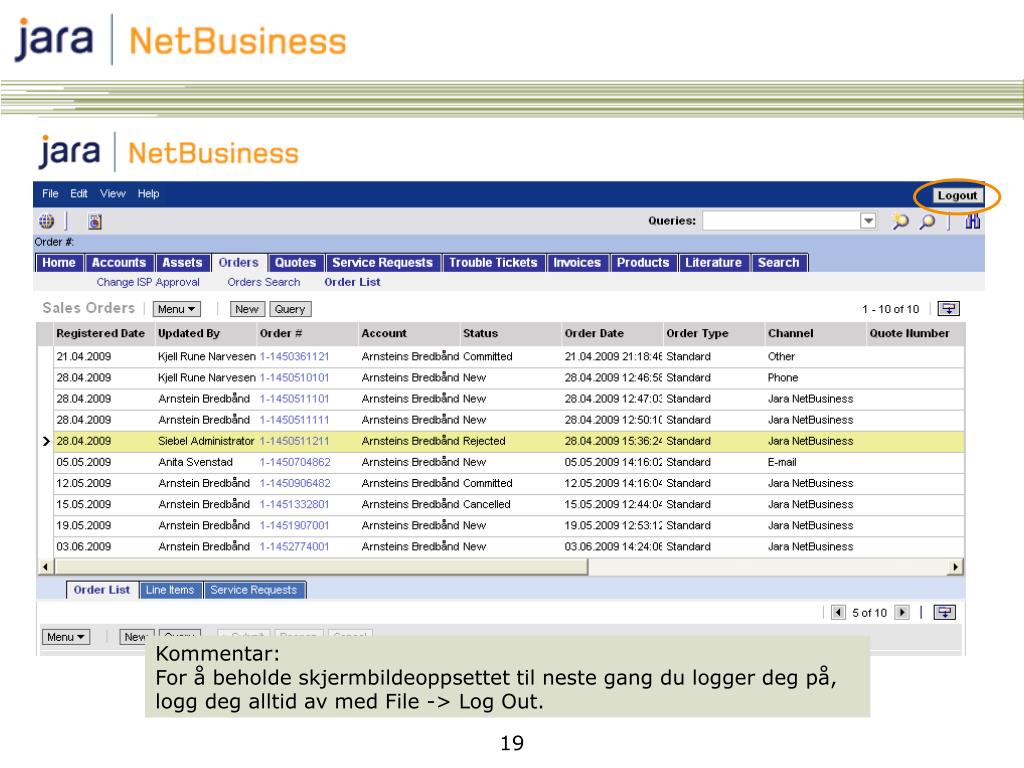1024x768 pixels.
Task: Toggle the Sales Orders list expand icon
Action: tap(948, 309)
